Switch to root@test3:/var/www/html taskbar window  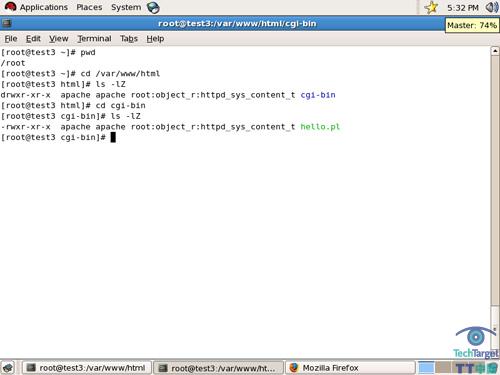point(87,368)
